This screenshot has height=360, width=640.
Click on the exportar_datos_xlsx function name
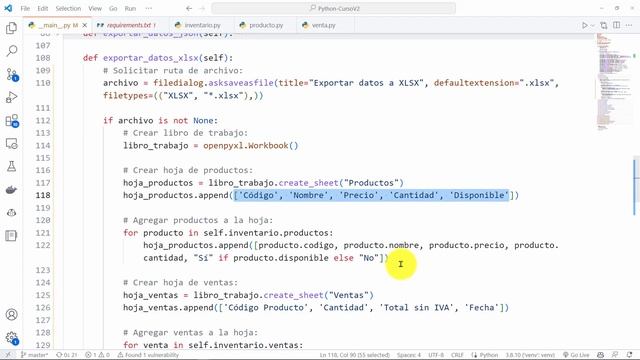(x=151, y=58)
